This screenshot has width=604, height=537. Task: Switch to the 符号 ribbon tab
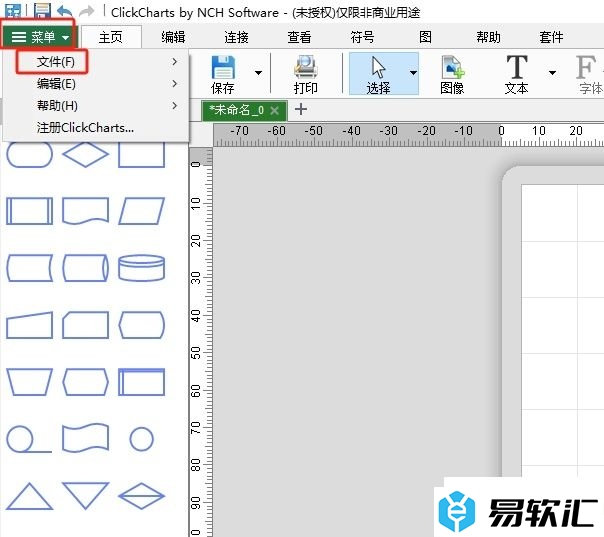[x=362, y=37]
